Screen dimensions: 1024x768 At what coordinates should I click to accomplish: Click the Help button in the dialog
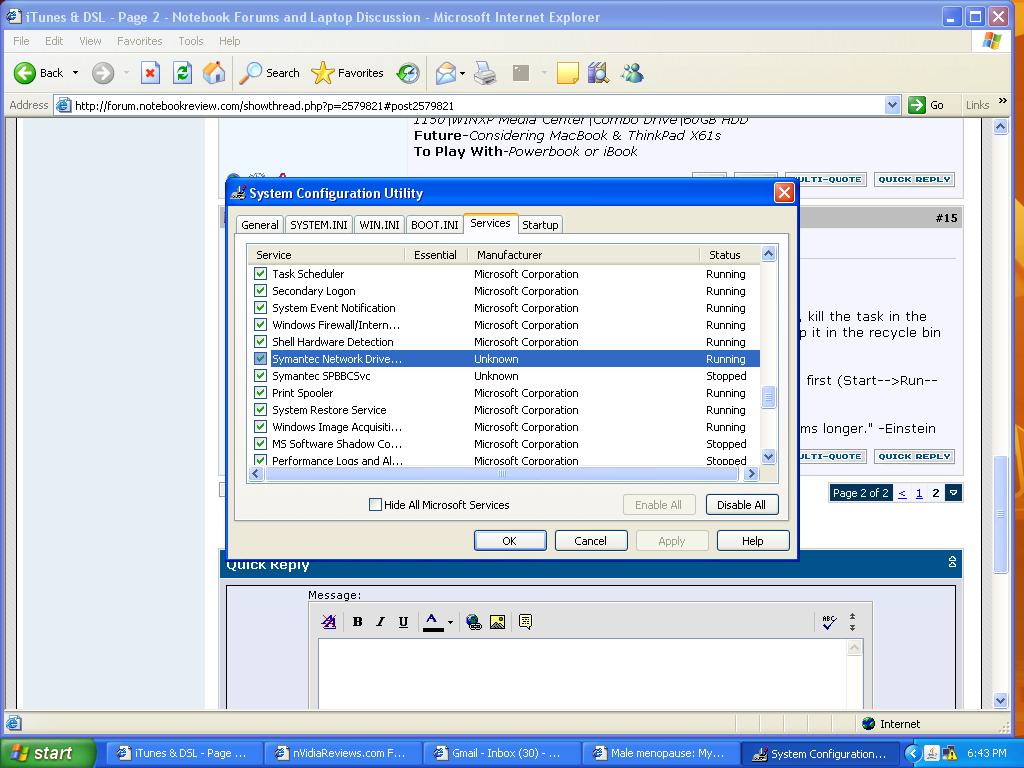pyautogui.click(x=752, y=541)
